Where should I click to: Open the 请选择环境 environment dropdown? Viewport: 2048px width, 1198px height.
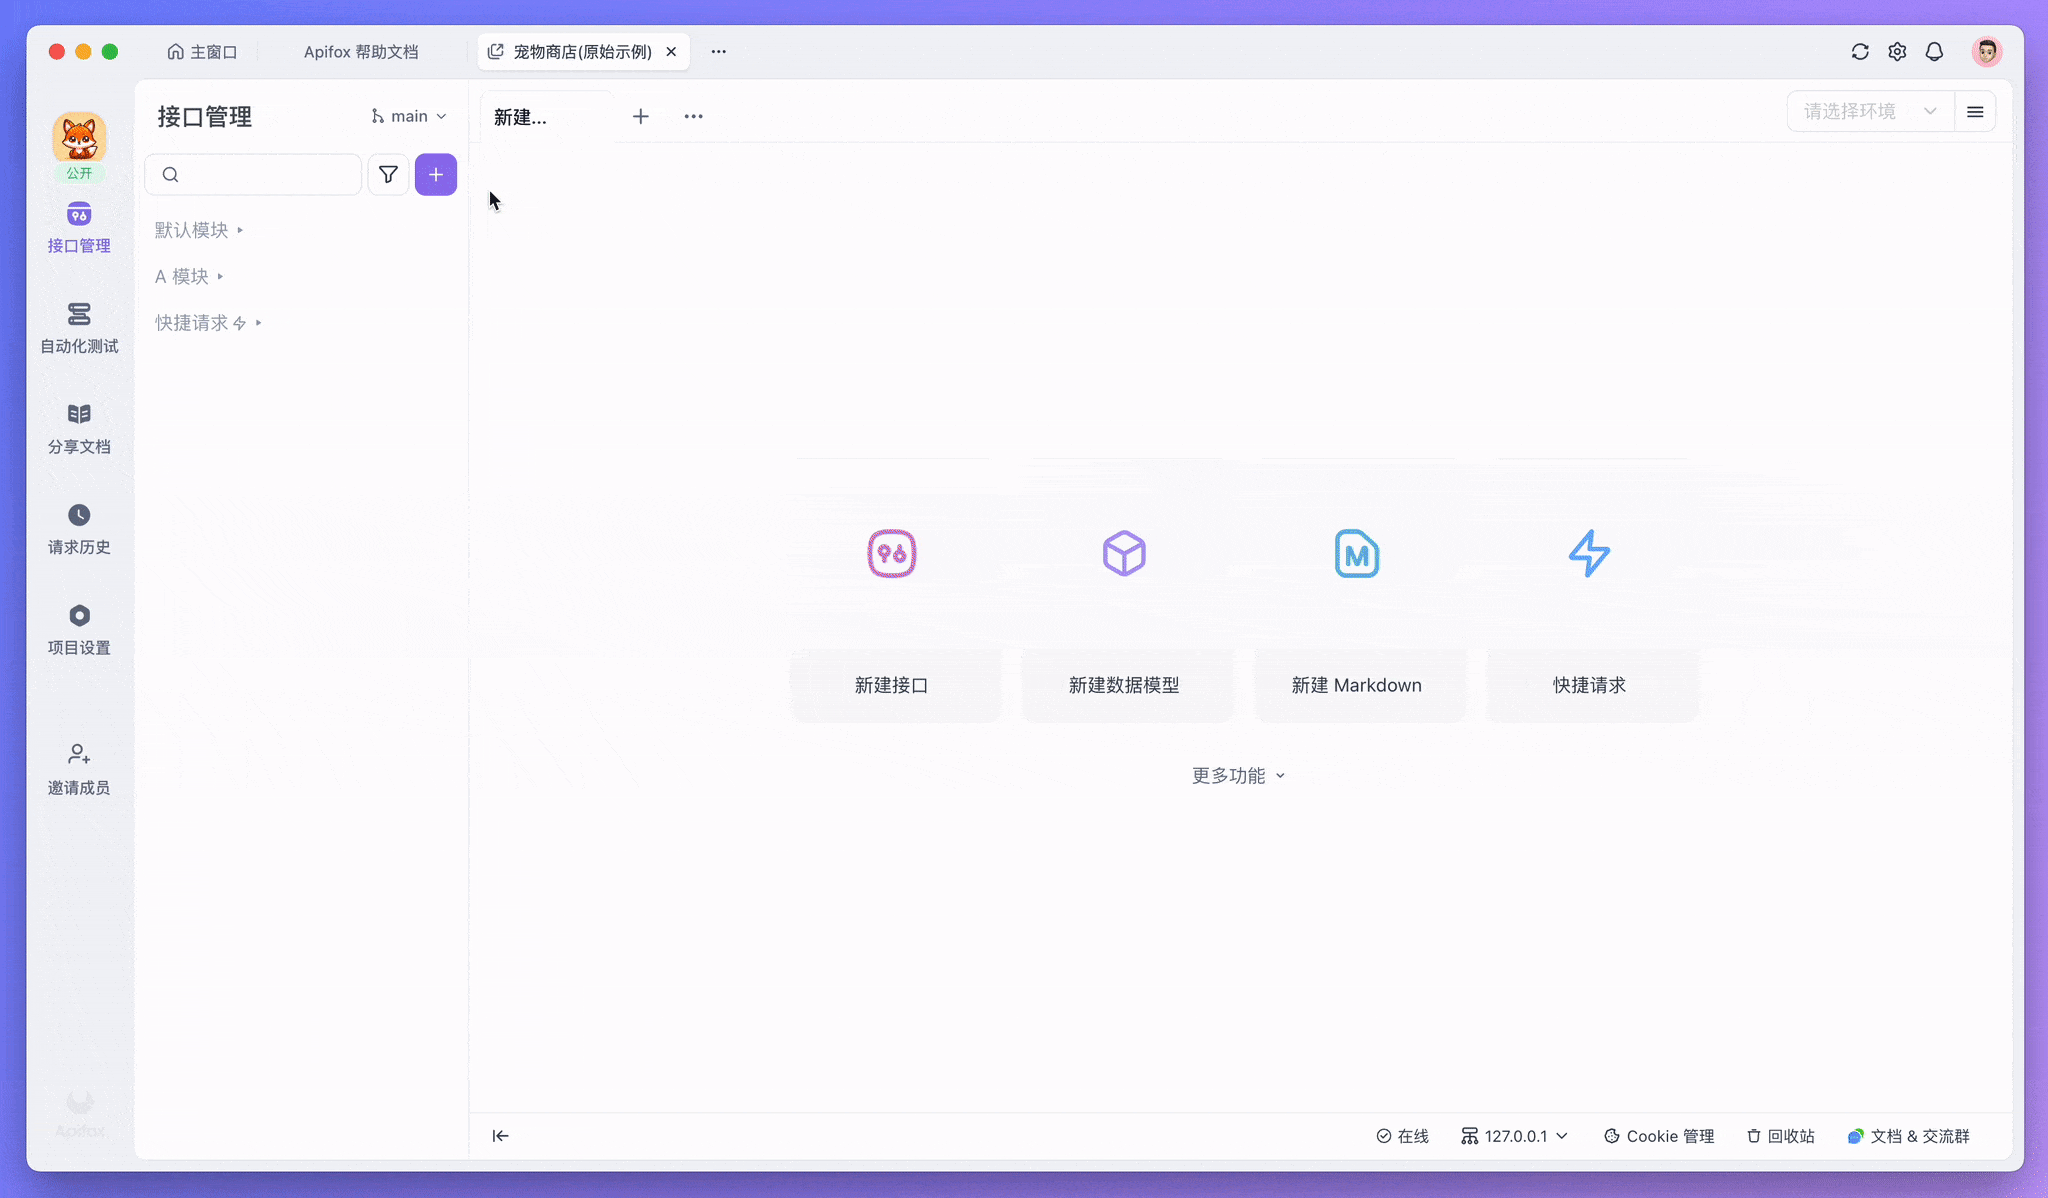(x=1869, y=111)
